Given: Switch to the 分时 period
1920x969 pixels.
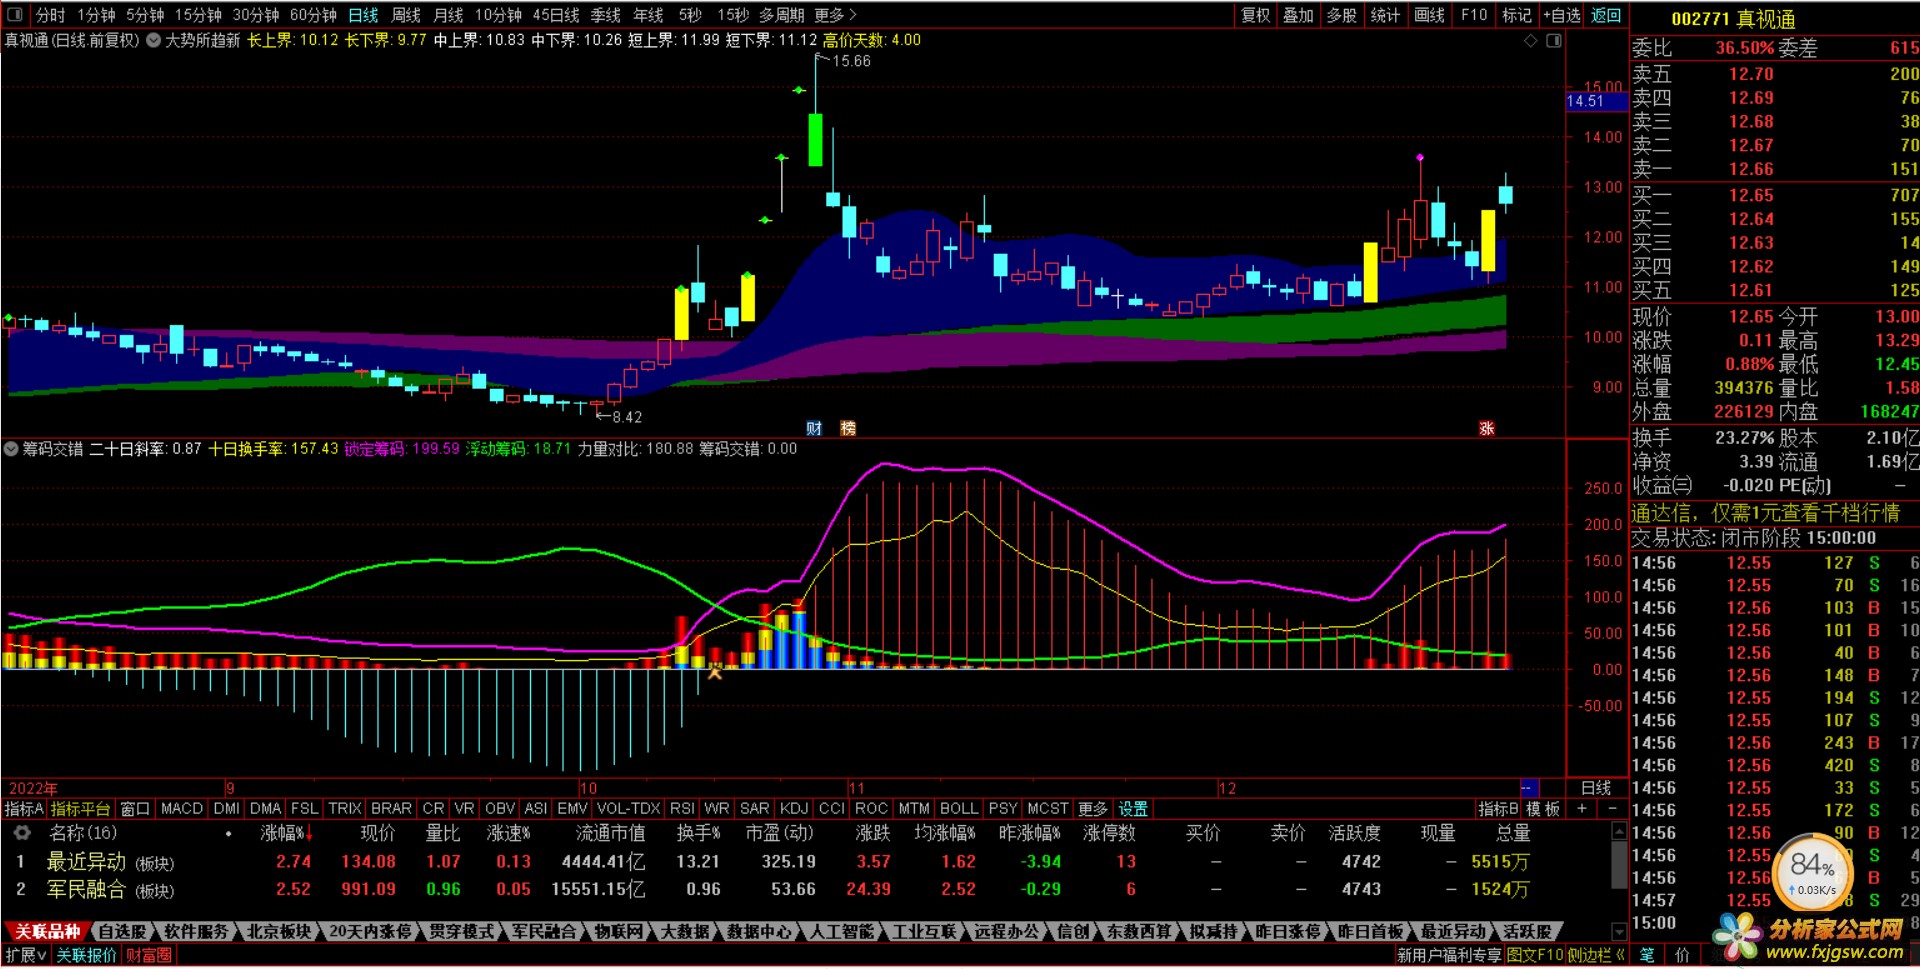Looking at the screenshot, I should point(51,15).
